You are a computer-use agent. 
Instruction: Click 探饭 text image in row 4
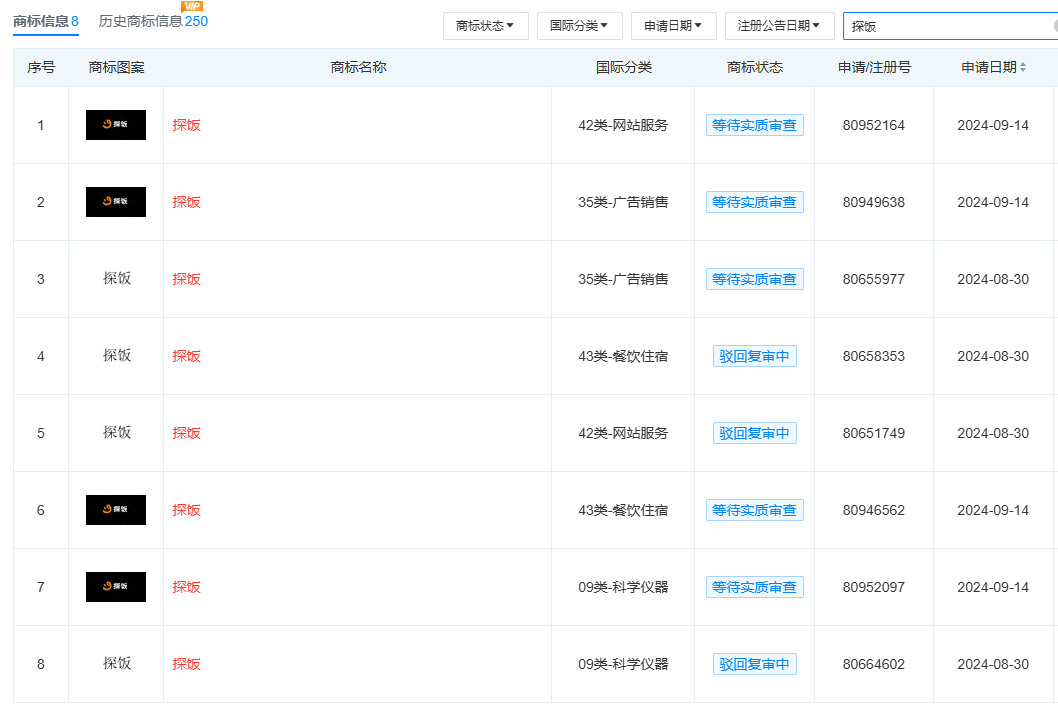point(117,355)
